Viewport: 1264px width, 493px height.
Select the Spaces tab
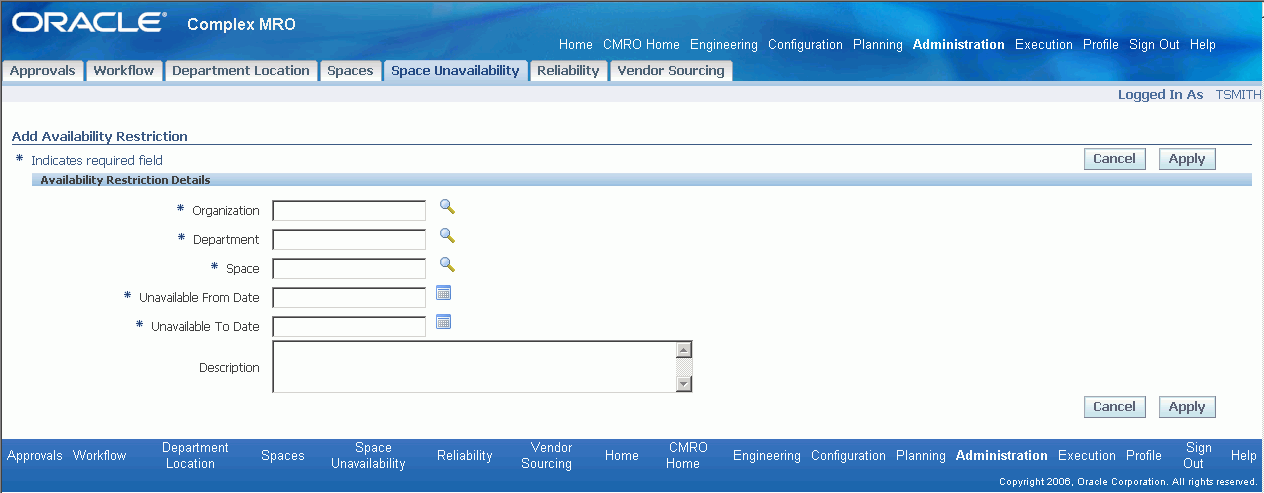pyautogui.click(x=350, y=71)
